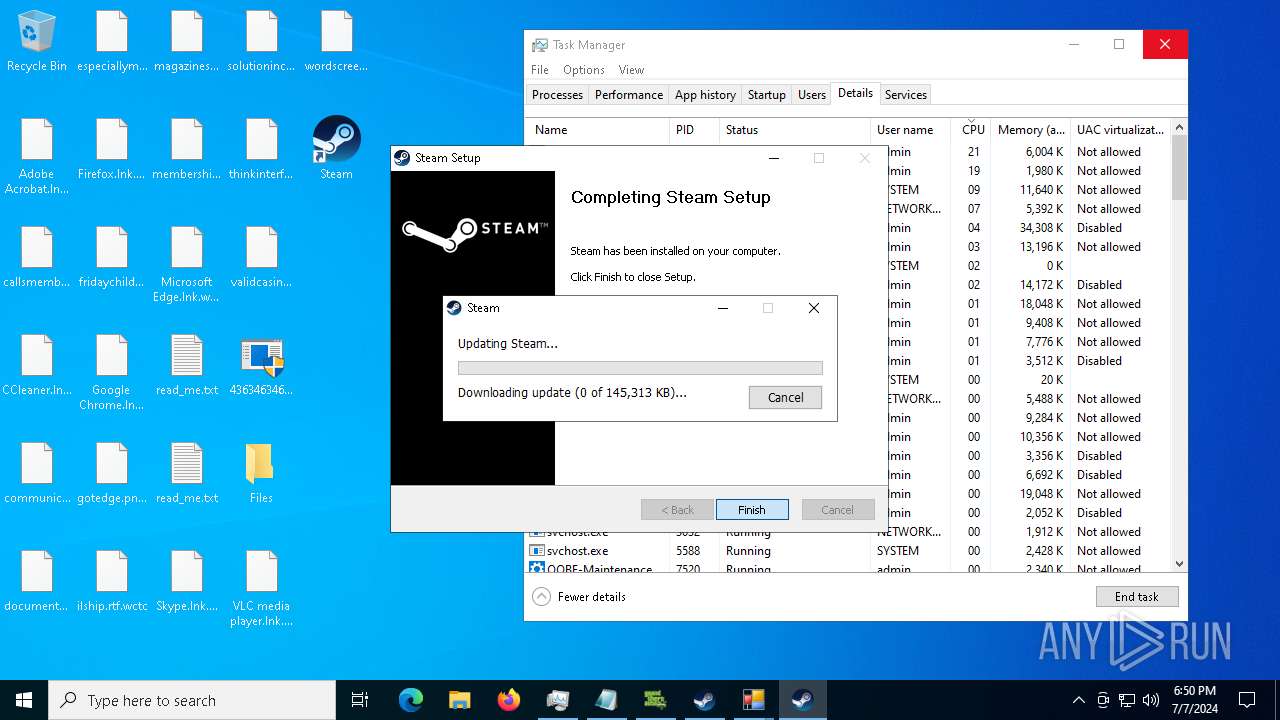Select the solutioninc... desktop file

261,41
